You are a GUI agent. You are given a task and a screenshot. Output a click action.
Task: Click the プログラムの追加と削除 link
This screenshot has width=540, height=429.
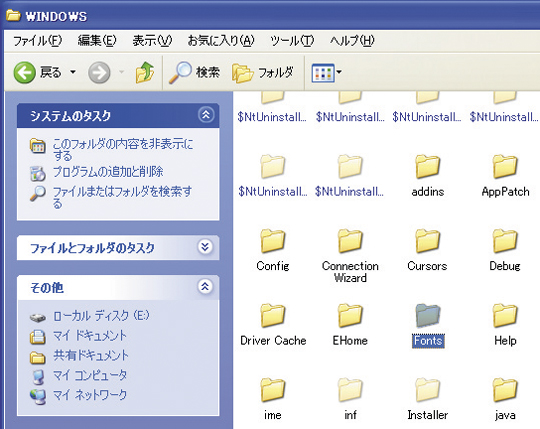click(x=108, y=172)
